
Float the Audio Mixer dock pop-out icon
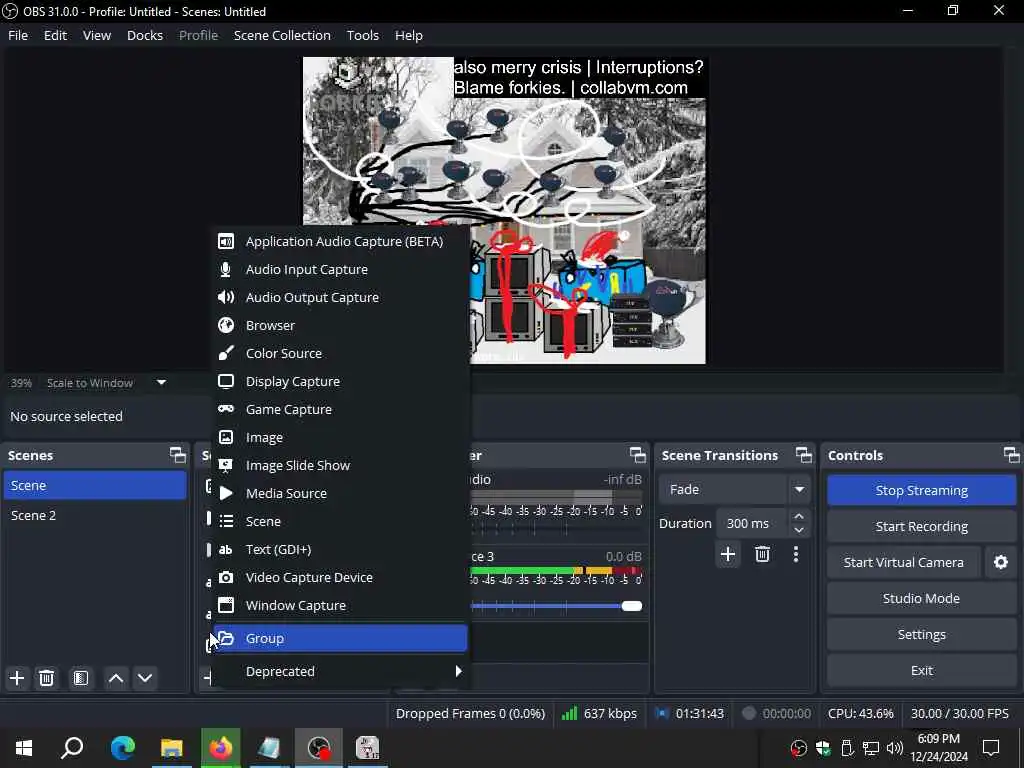coord(637,455)
